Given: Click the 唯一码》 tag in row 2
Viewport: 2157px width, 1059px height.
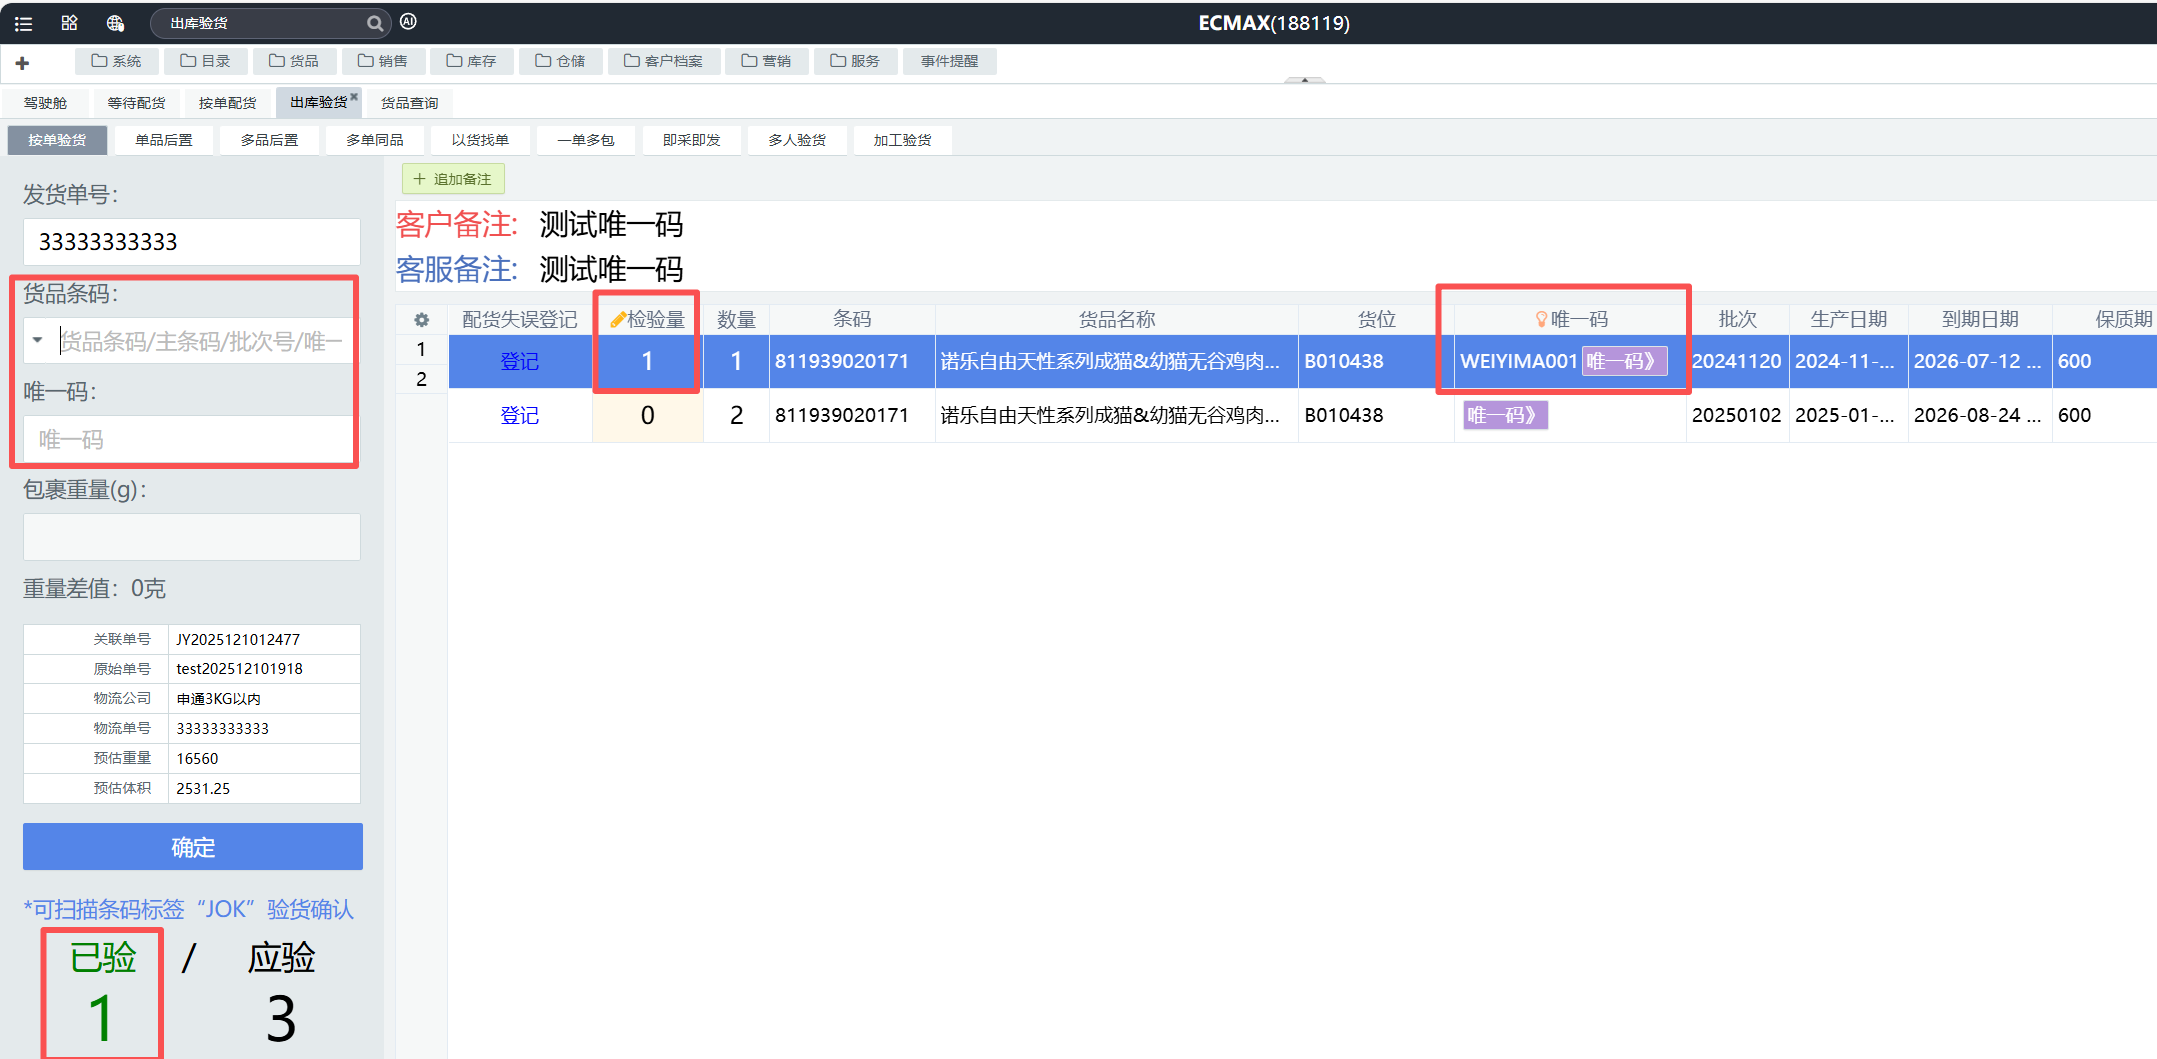Looking at the screenshot, I should coord(1505,415).
